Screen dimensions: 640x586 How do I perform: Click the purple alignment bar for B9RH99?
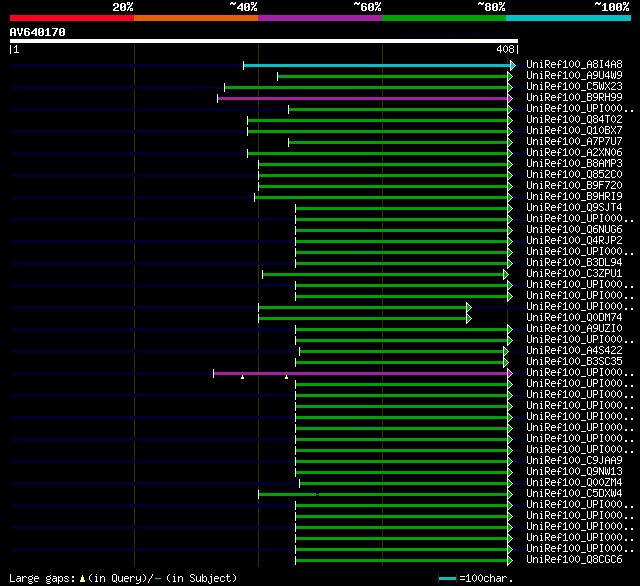pyautogui.click(x=362, y=98)
